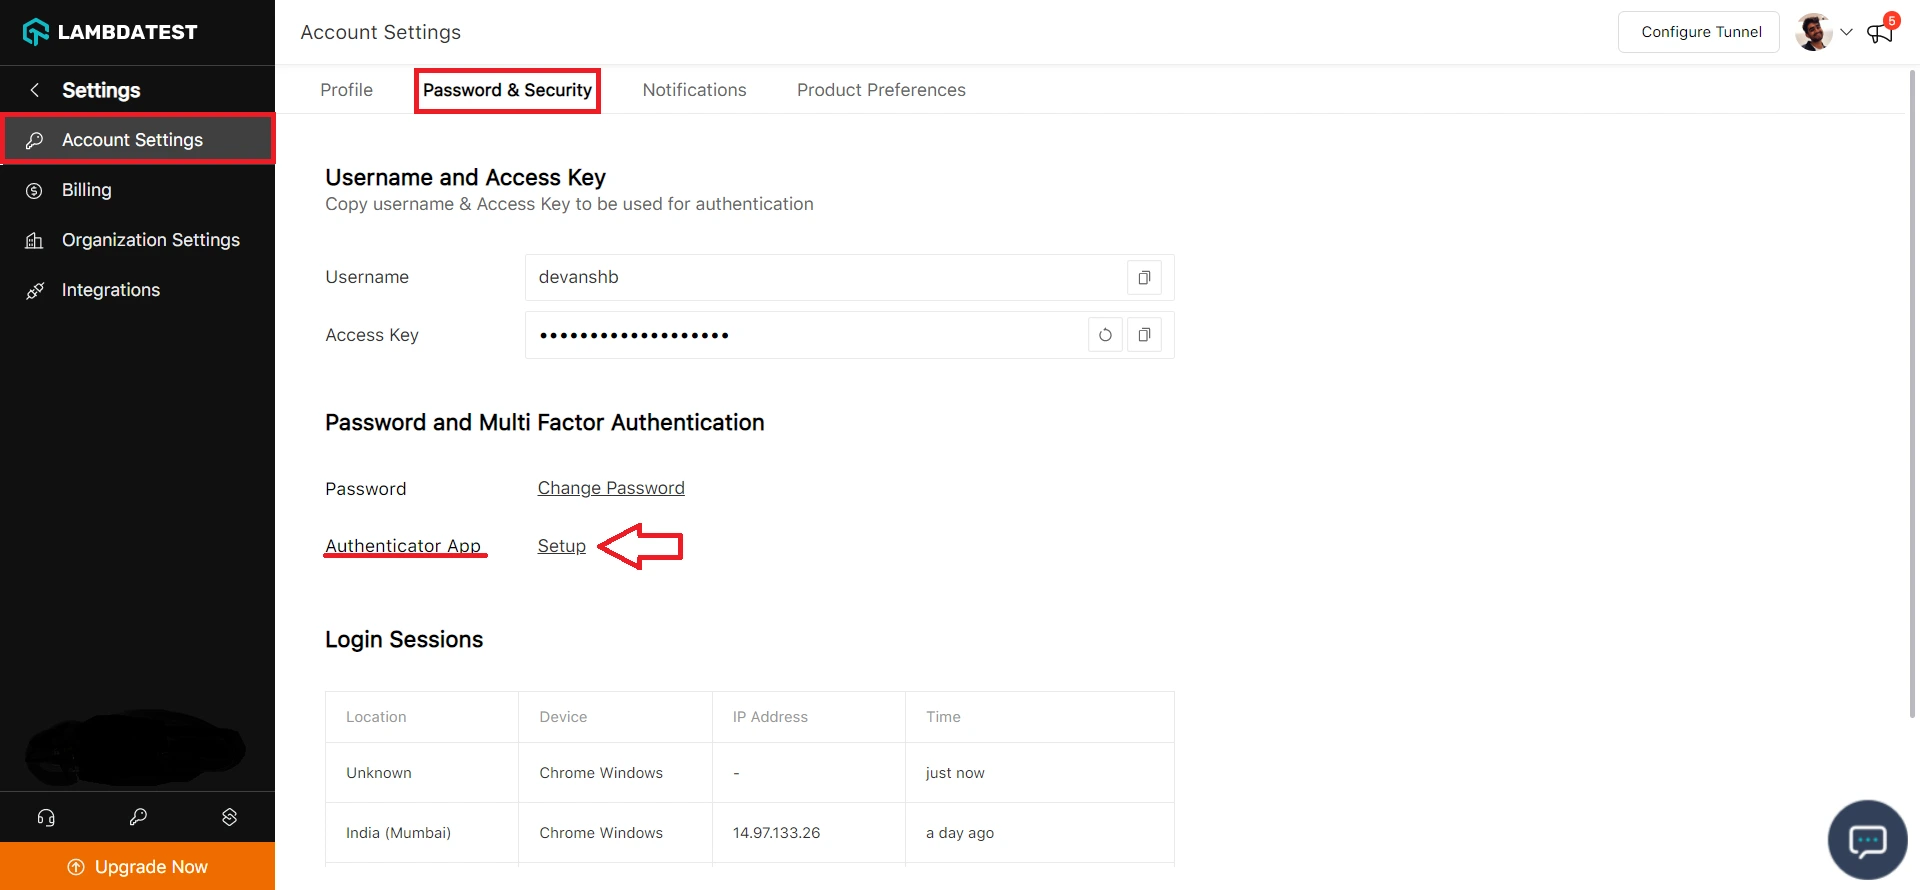Open Billing in the sidebar
The height and width of the screenshot is (890, 1920).
[x=87, y=190]
